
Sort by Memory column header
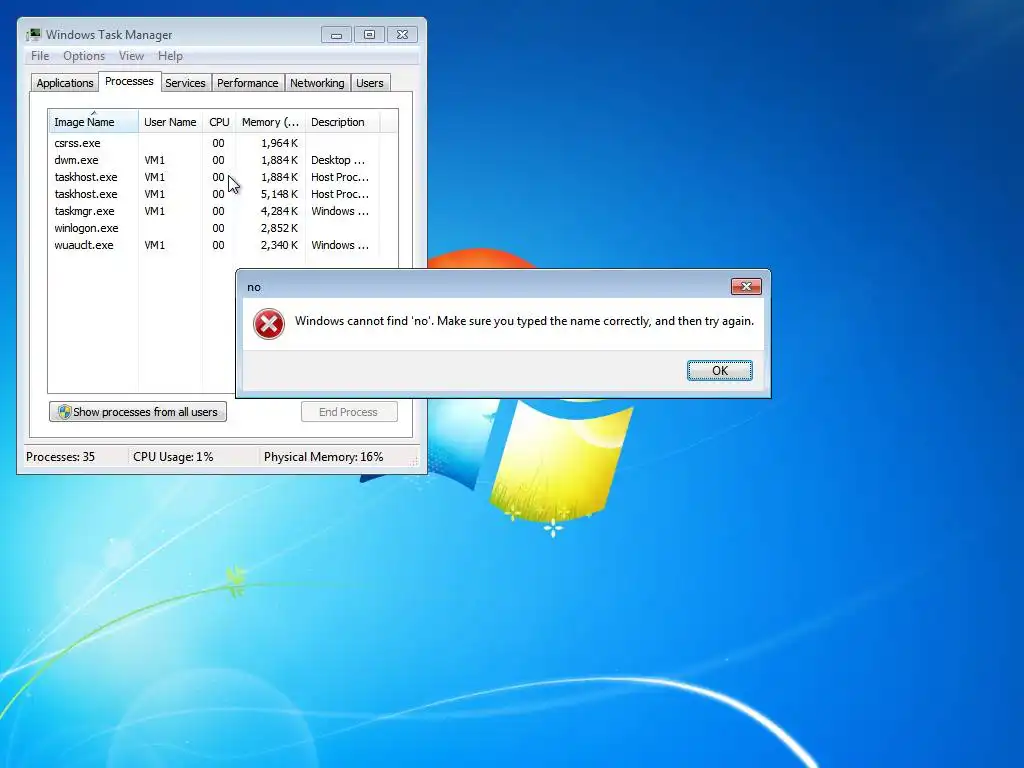[x=270, y=122]
